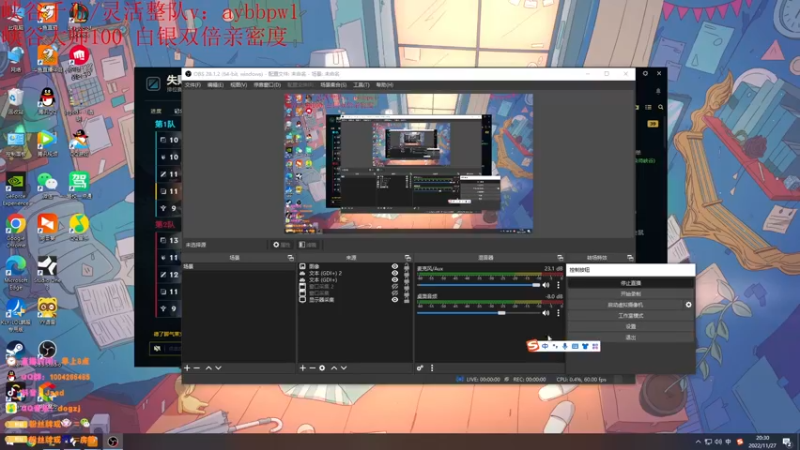
Task: Mute the 桌面音频 speaker icon
Action: point(546,313)
